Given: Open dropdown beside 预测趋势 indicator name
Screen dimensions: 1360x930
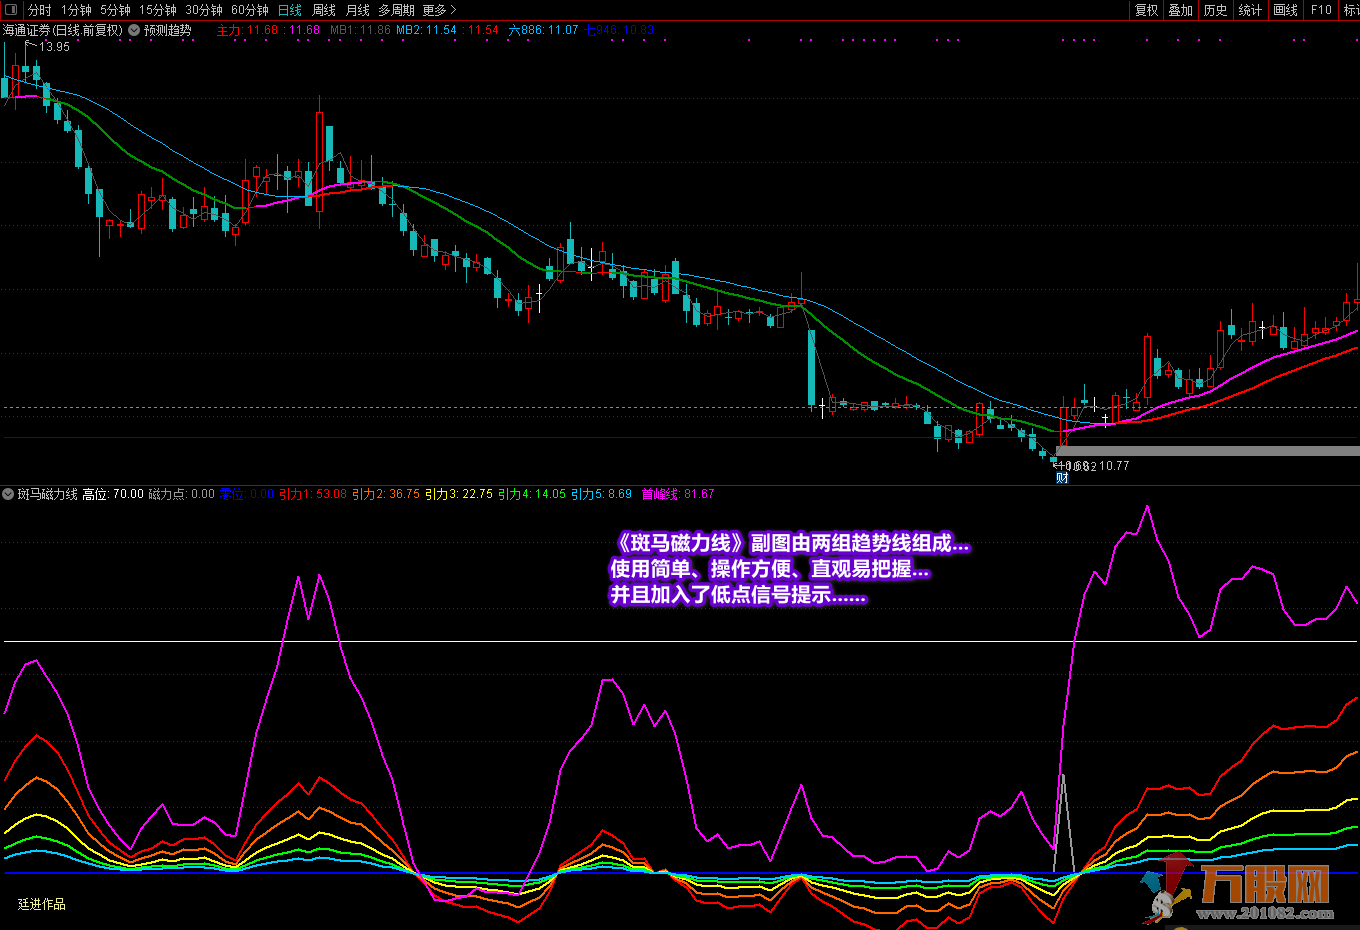Looking at the screenshot, I should pyautogui.click(x=134, y=30).
